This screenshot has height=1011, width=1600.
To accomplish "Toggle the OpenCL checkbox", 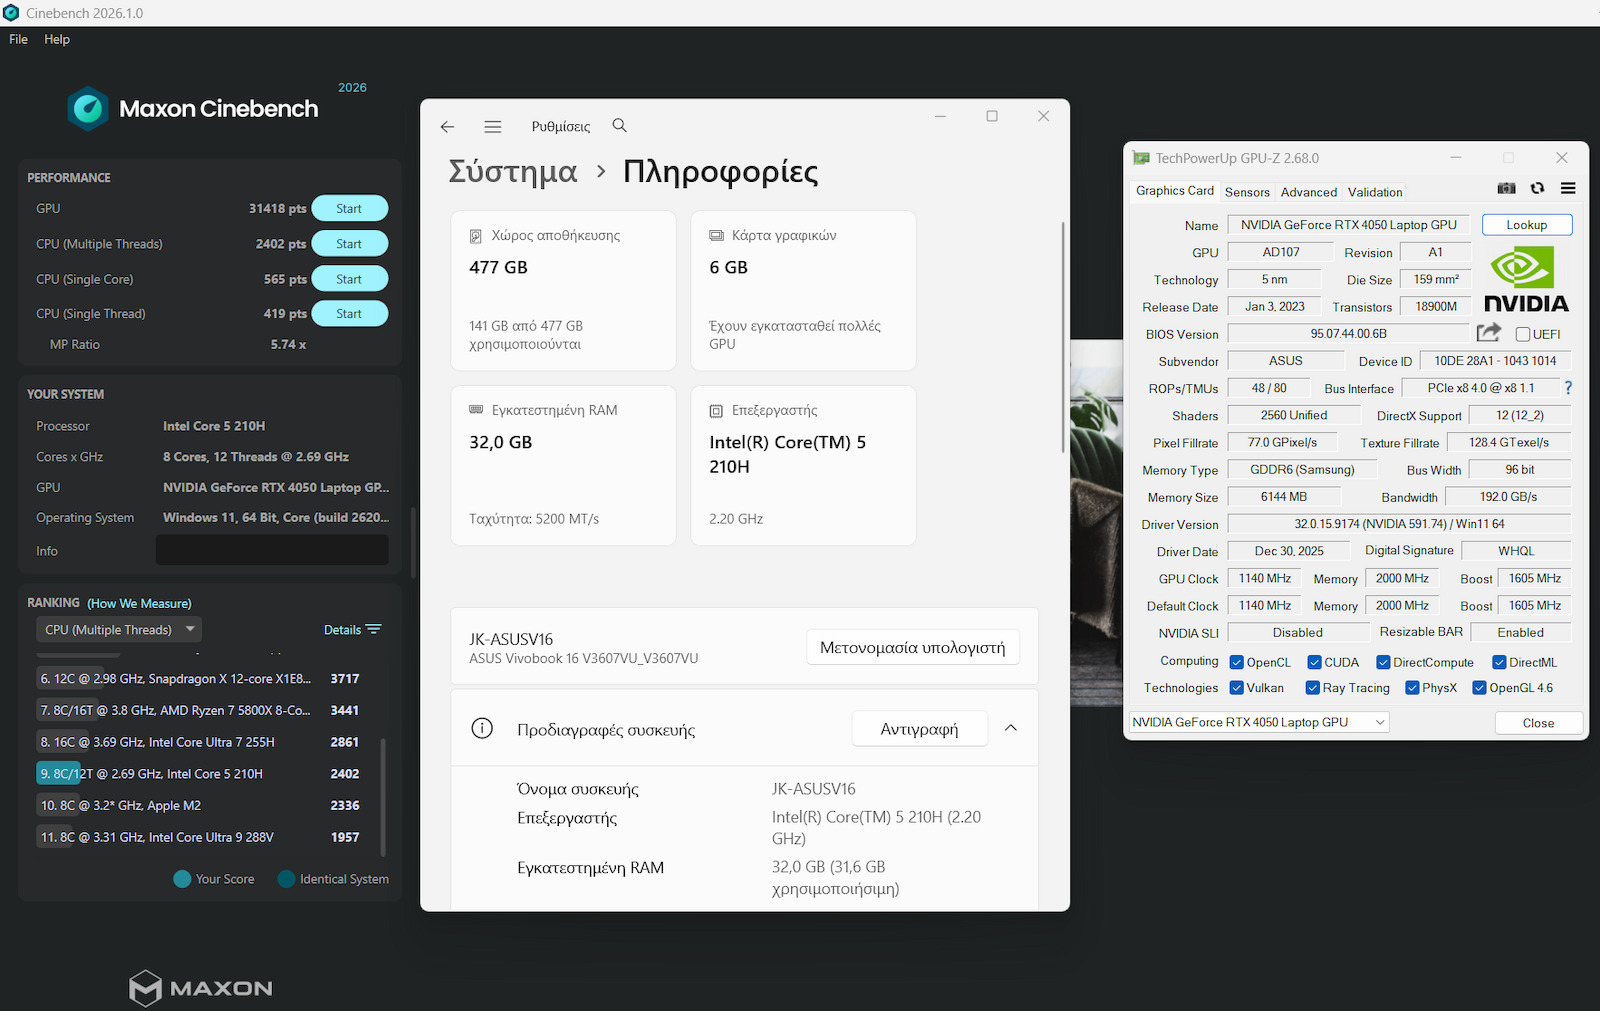I will [1237, 662].
